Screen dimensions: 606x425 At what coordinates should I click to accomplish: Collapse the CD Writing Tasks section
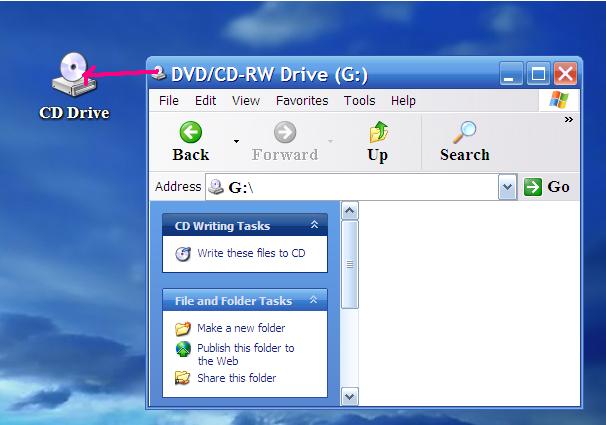(x=314, y=225)
